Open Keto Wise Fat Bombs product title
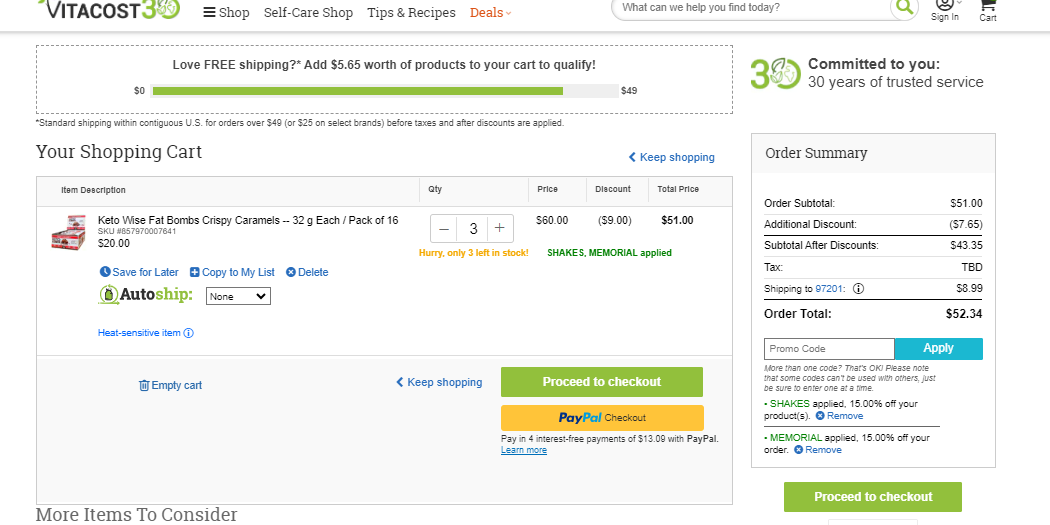Viewport: 1050px width, 525px height. point(248,220)
